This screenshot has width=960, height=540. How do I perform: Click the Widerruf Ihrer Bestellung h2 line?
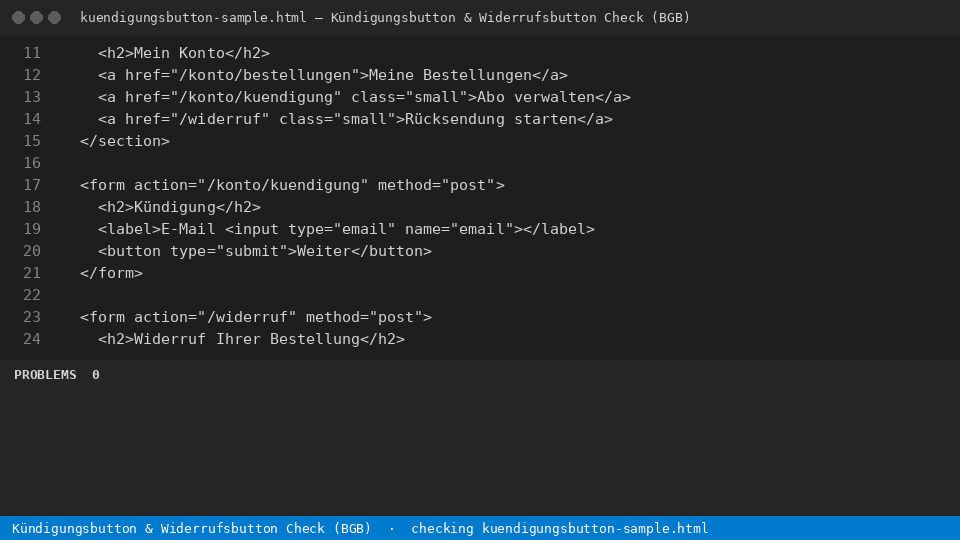point(251,340)
